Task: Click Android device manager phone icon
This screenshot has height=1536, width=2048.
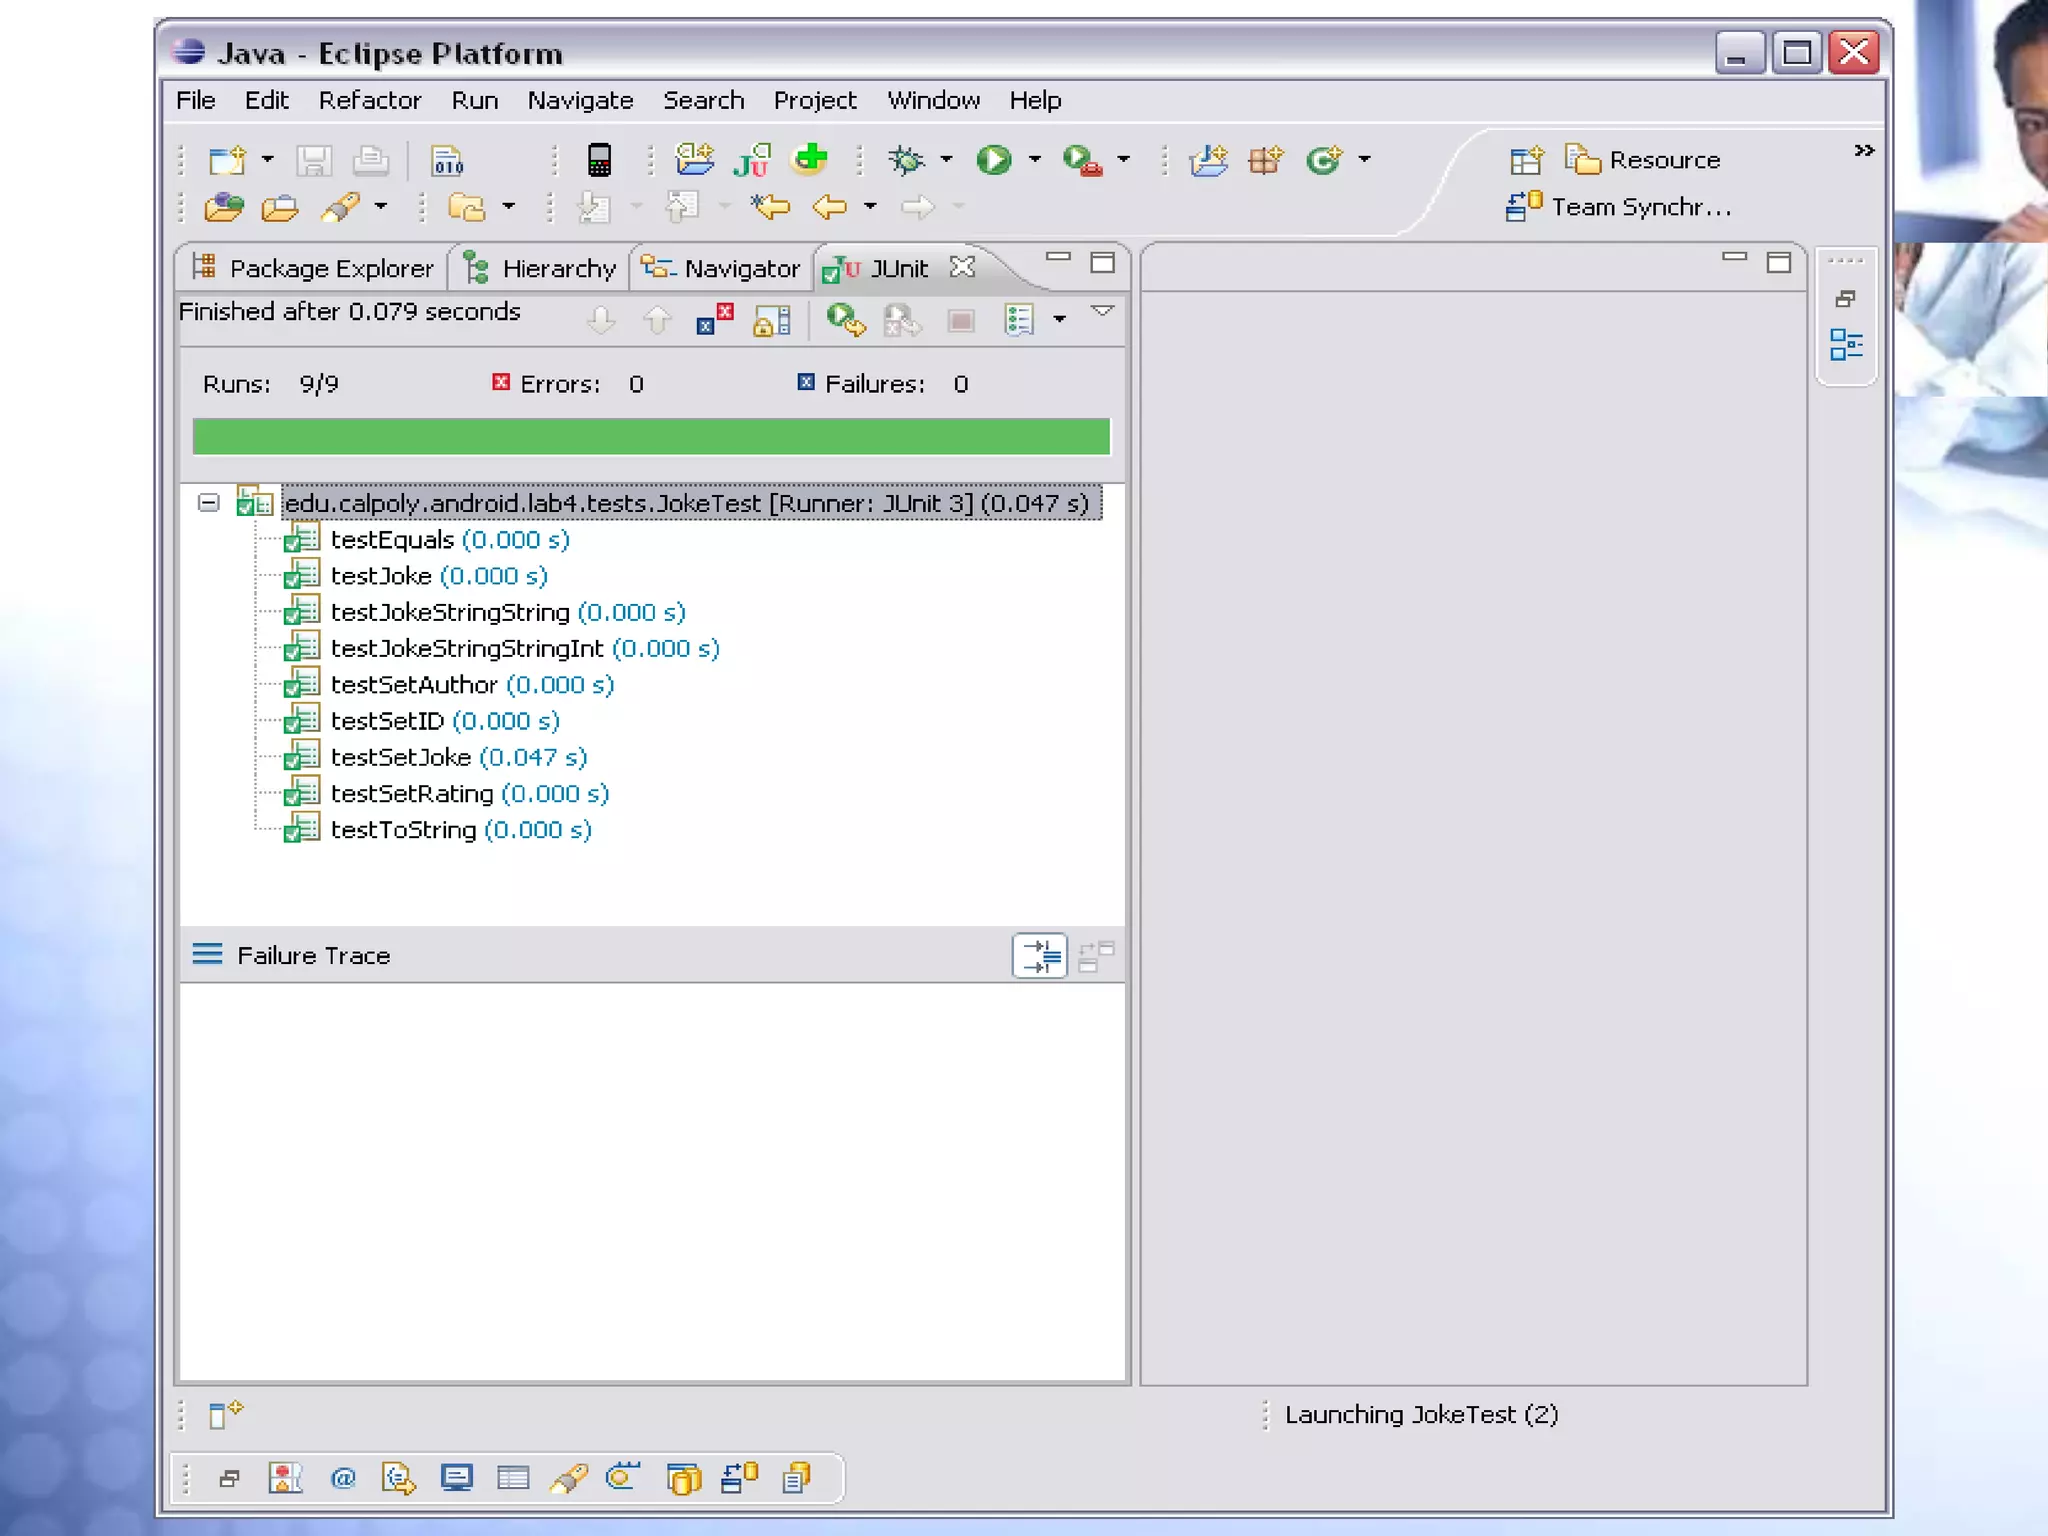Action: 599,160
